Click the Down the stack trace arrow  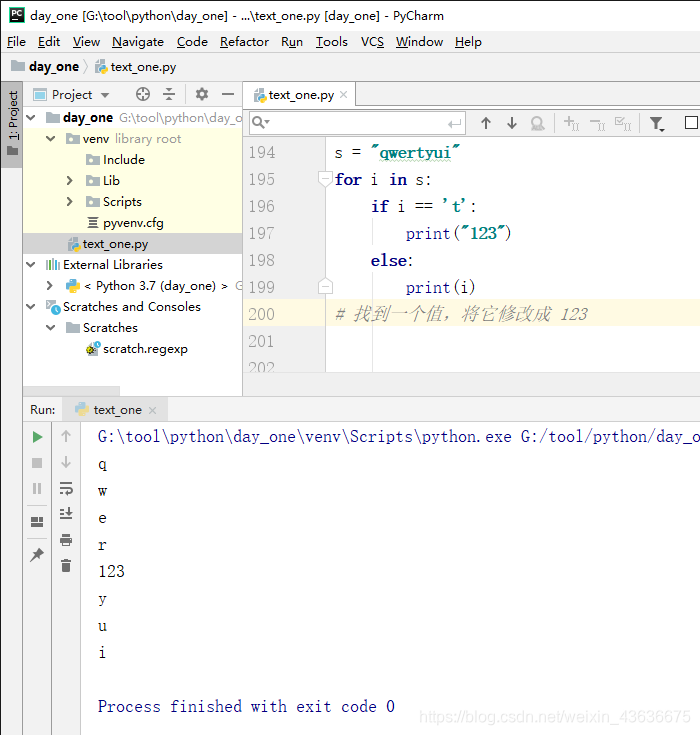click(66, 462)
